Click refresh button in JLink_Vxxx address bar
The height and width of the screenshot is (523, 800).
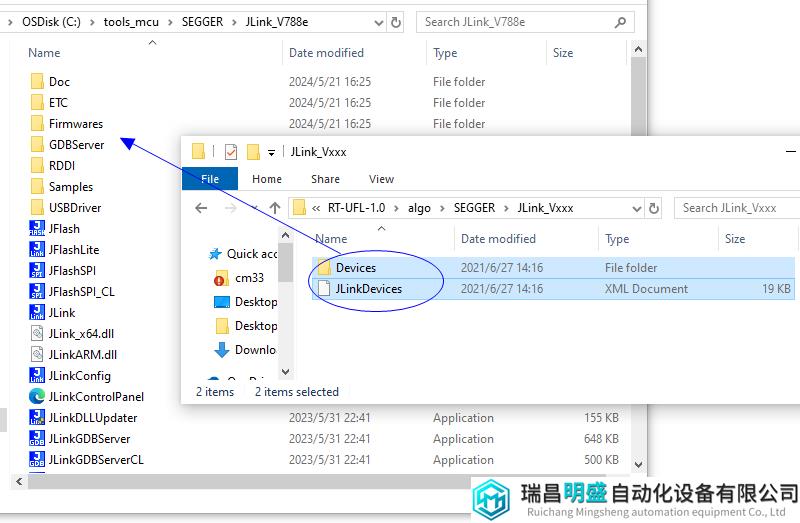[x=654, y=208]
